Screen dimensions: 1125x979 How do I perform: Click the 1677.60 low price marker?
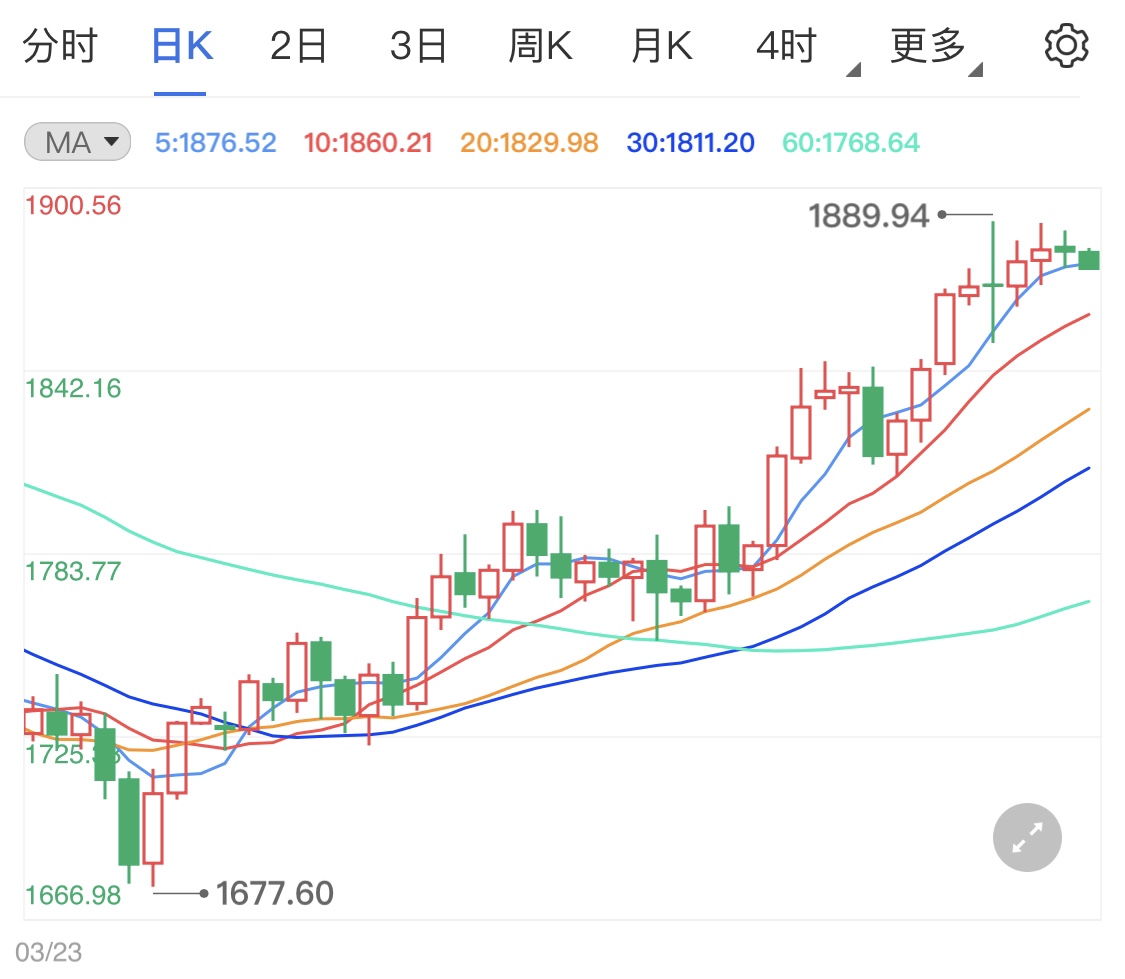274,893
